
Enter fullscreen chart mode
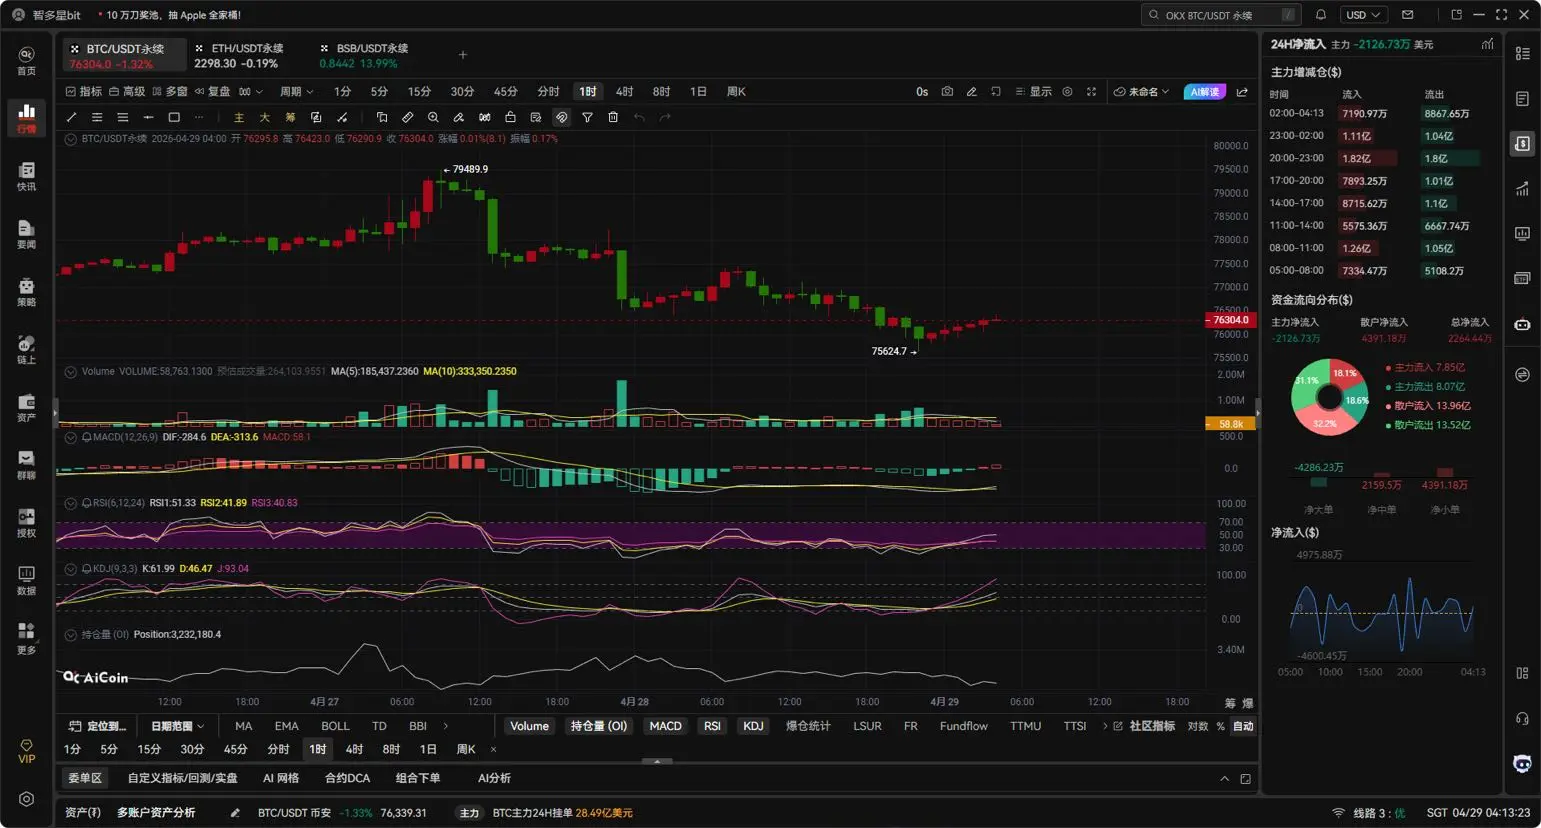1091,92
